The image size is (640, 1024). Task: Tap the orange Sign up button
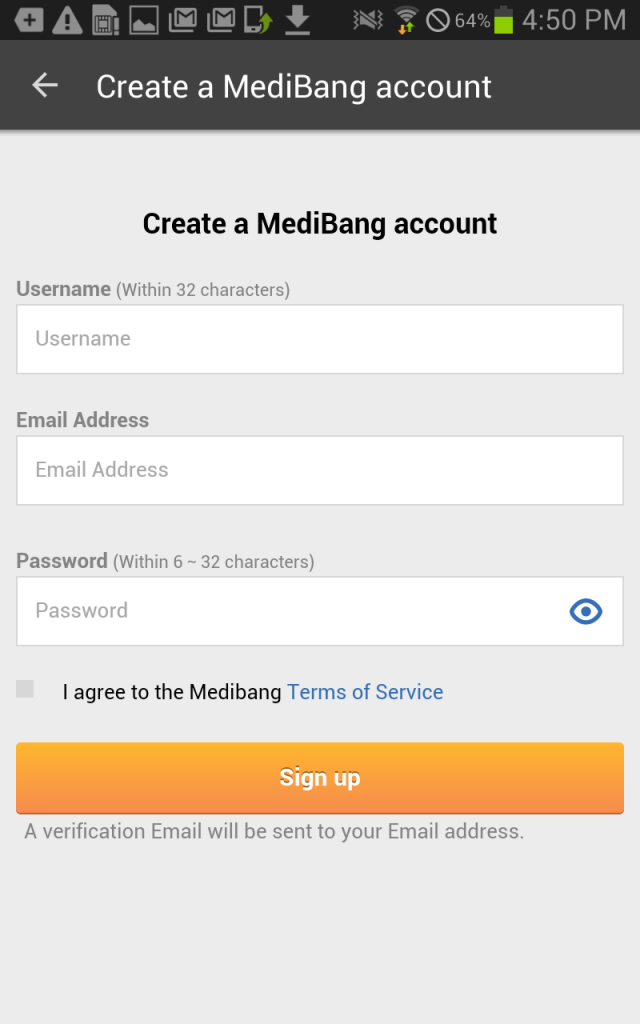point(320,778)
